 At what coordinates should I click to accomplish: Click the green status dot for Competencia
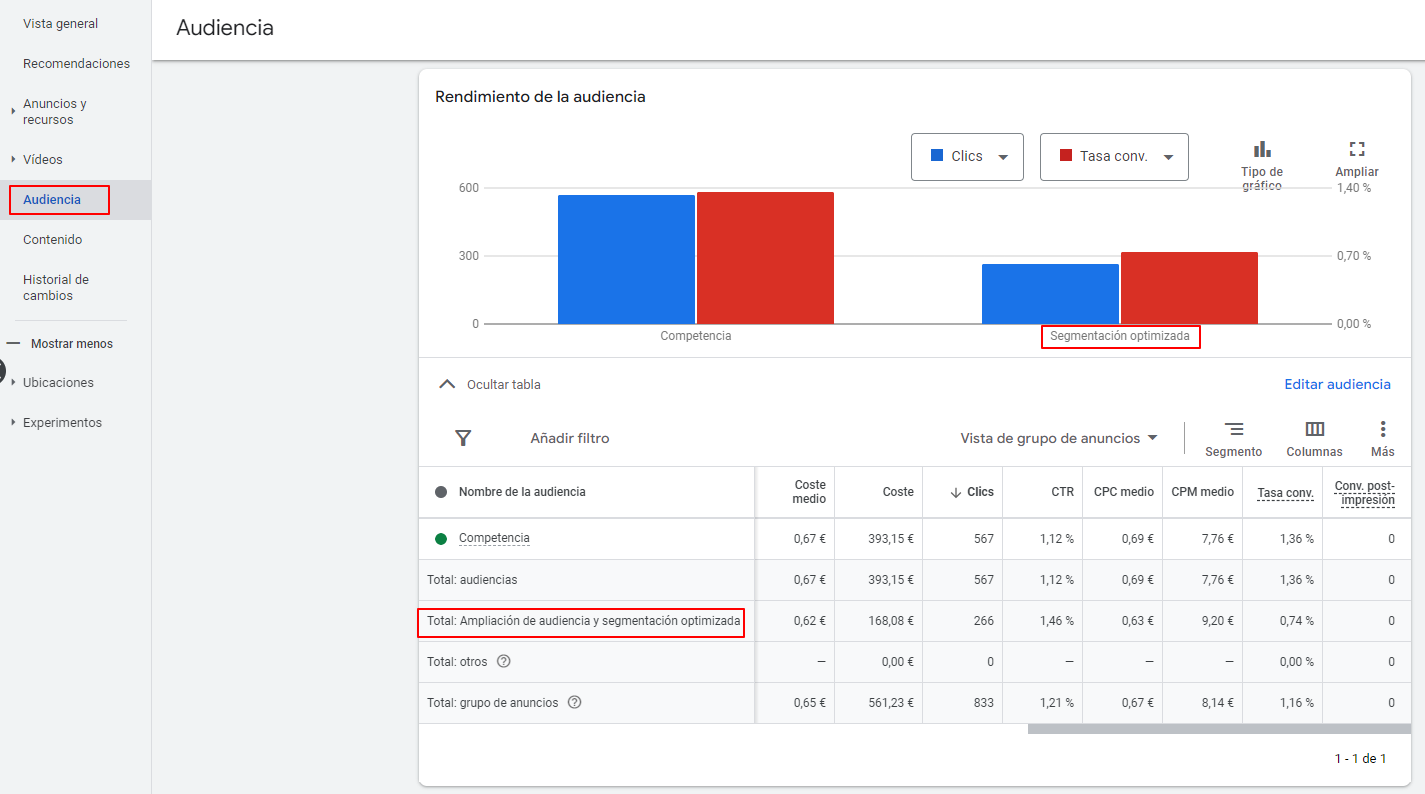(441, 539)
